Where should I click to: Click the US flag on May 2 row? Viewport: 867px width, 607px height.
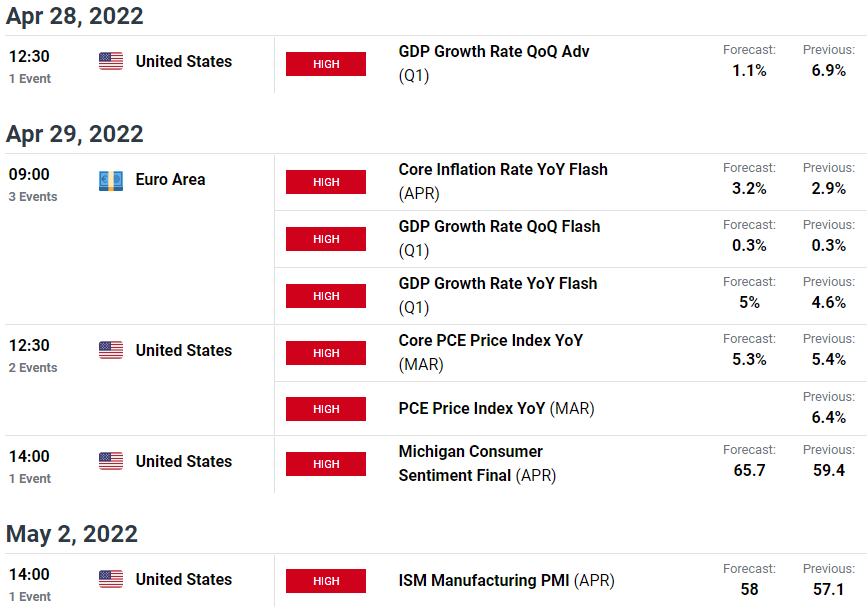tap(111, 579)
